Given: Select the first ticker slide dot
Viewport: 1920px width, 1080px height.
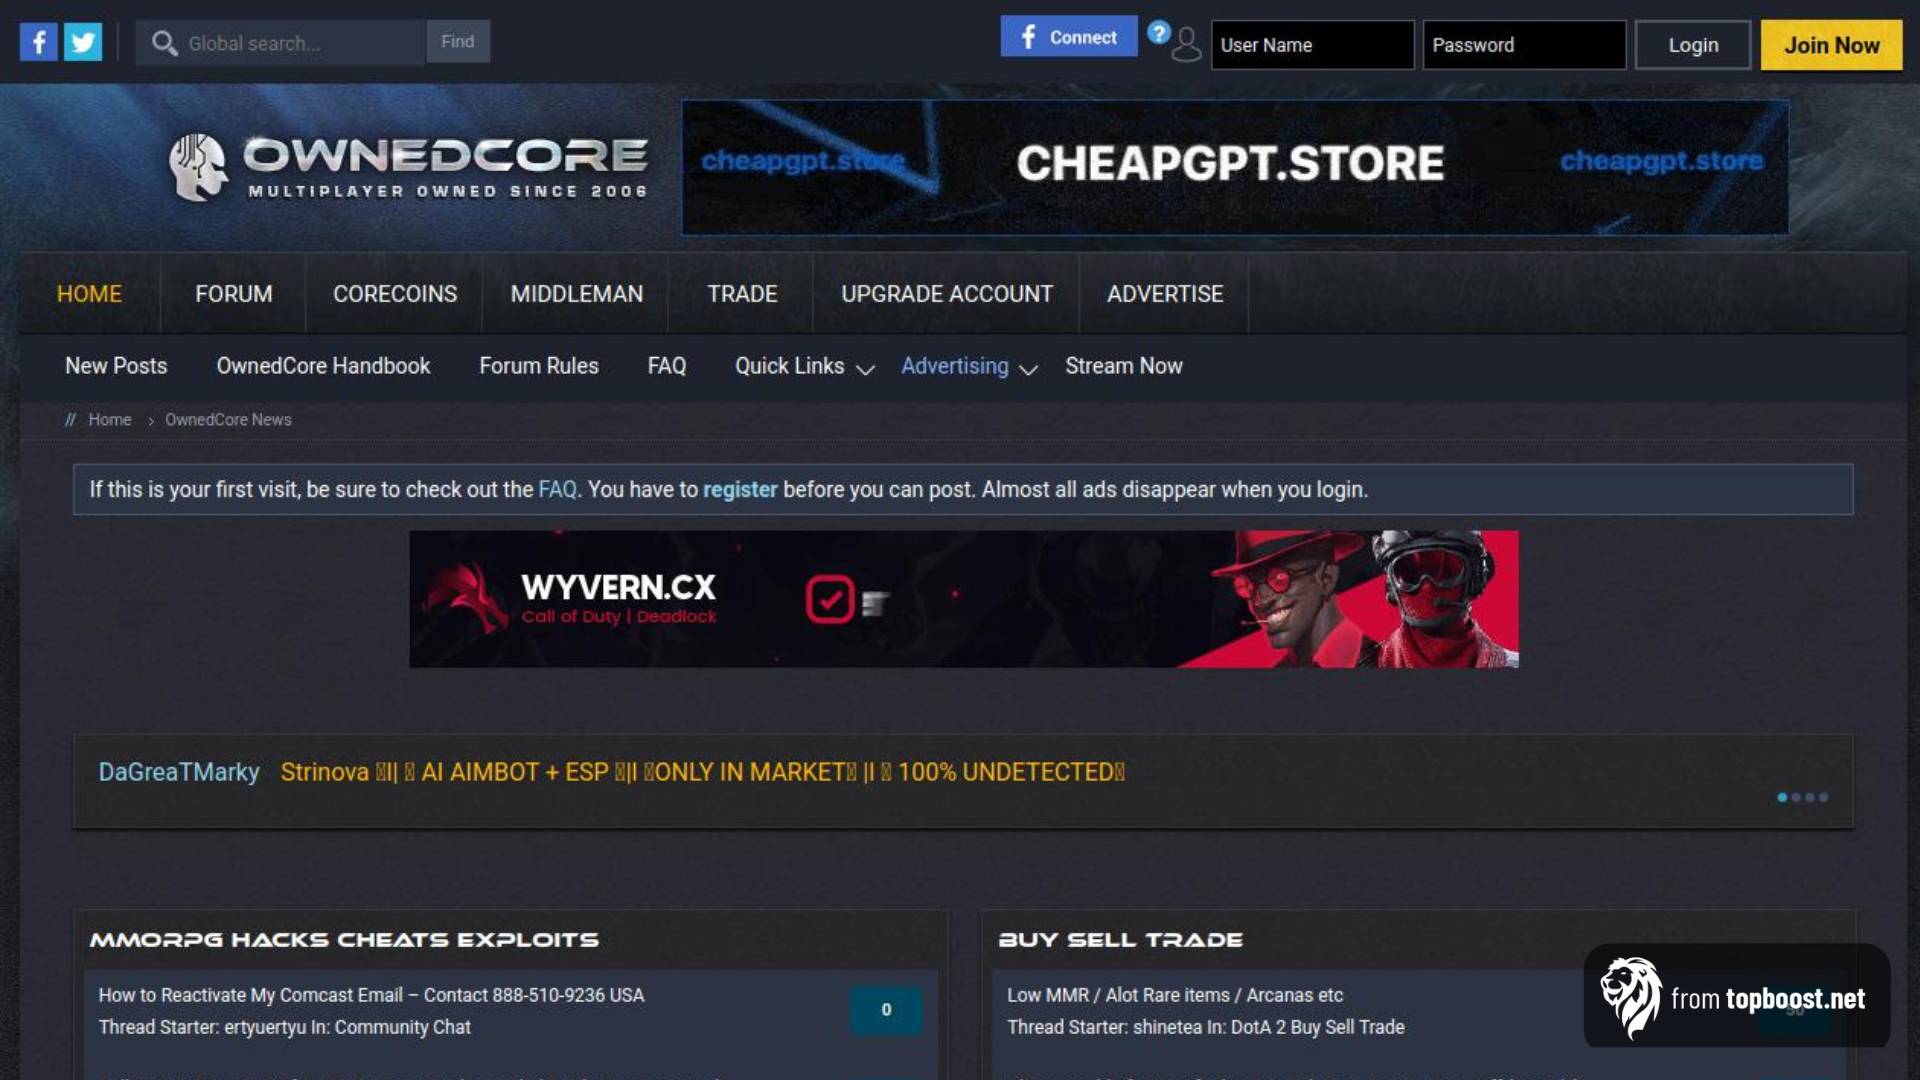Looking at the screenshot, I should tap(1782, 797).
